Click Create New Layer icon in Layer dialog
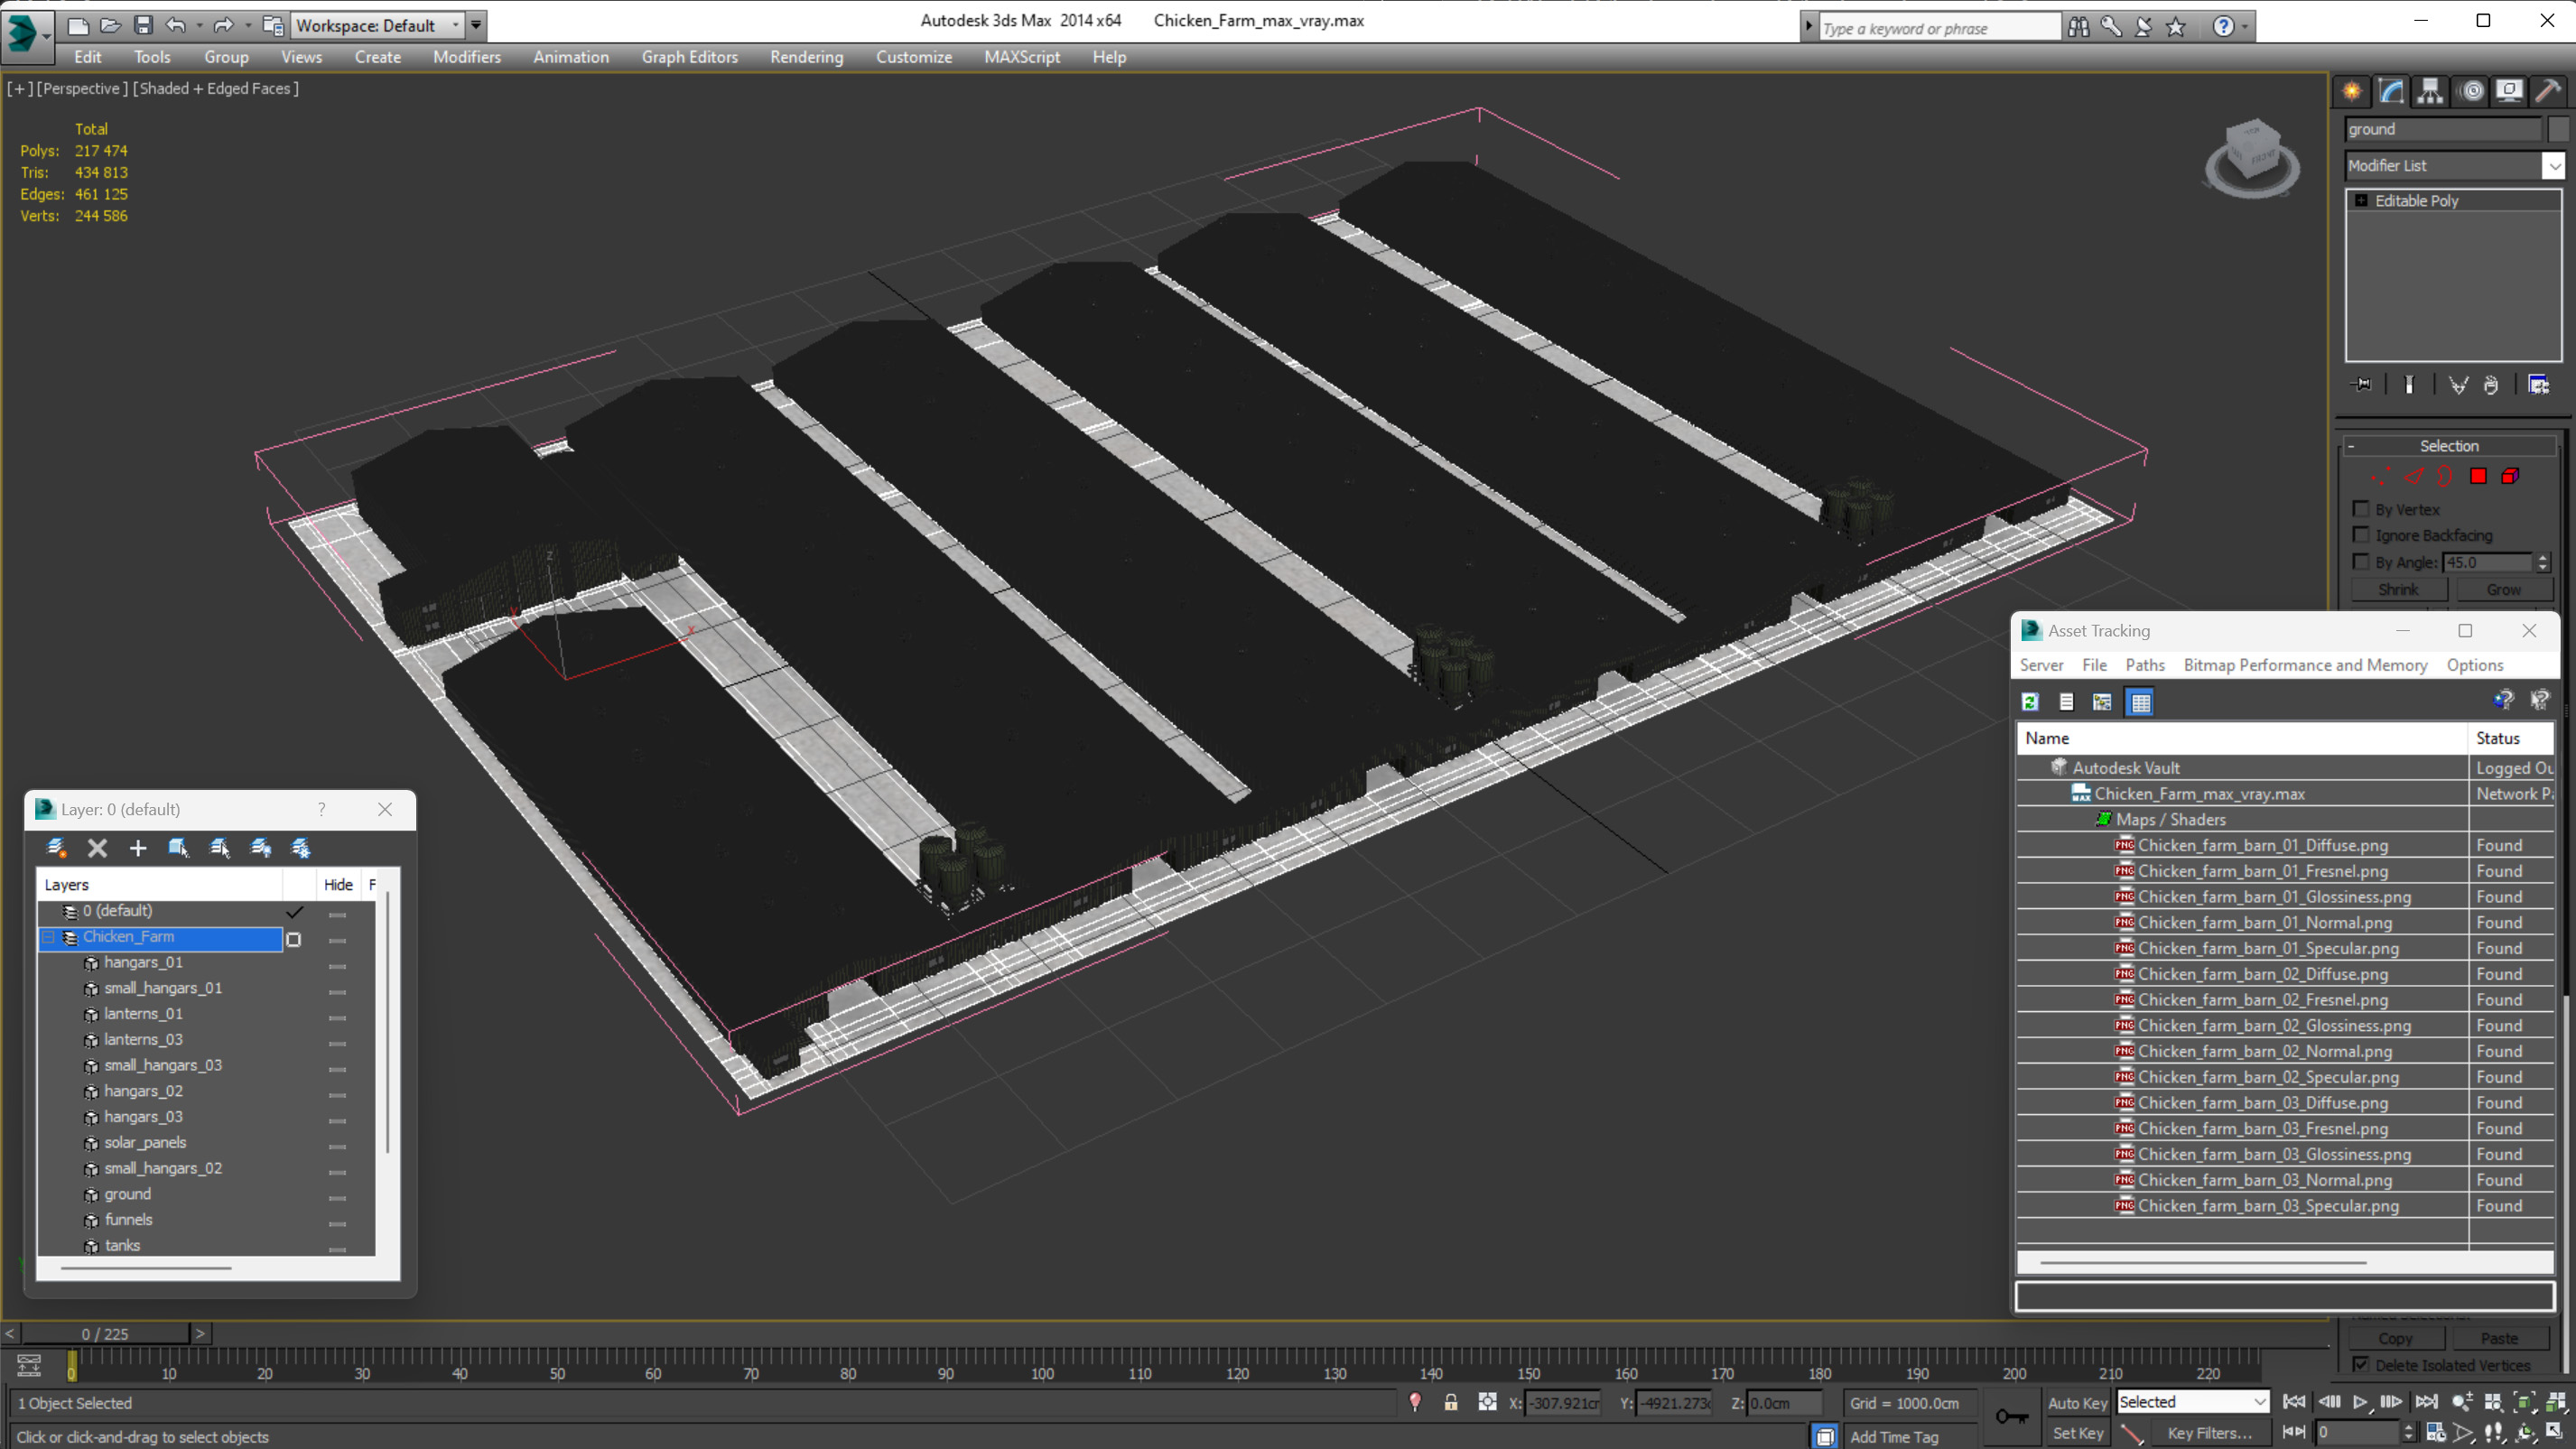The image size is (2576, 1449). pos(56,848)
